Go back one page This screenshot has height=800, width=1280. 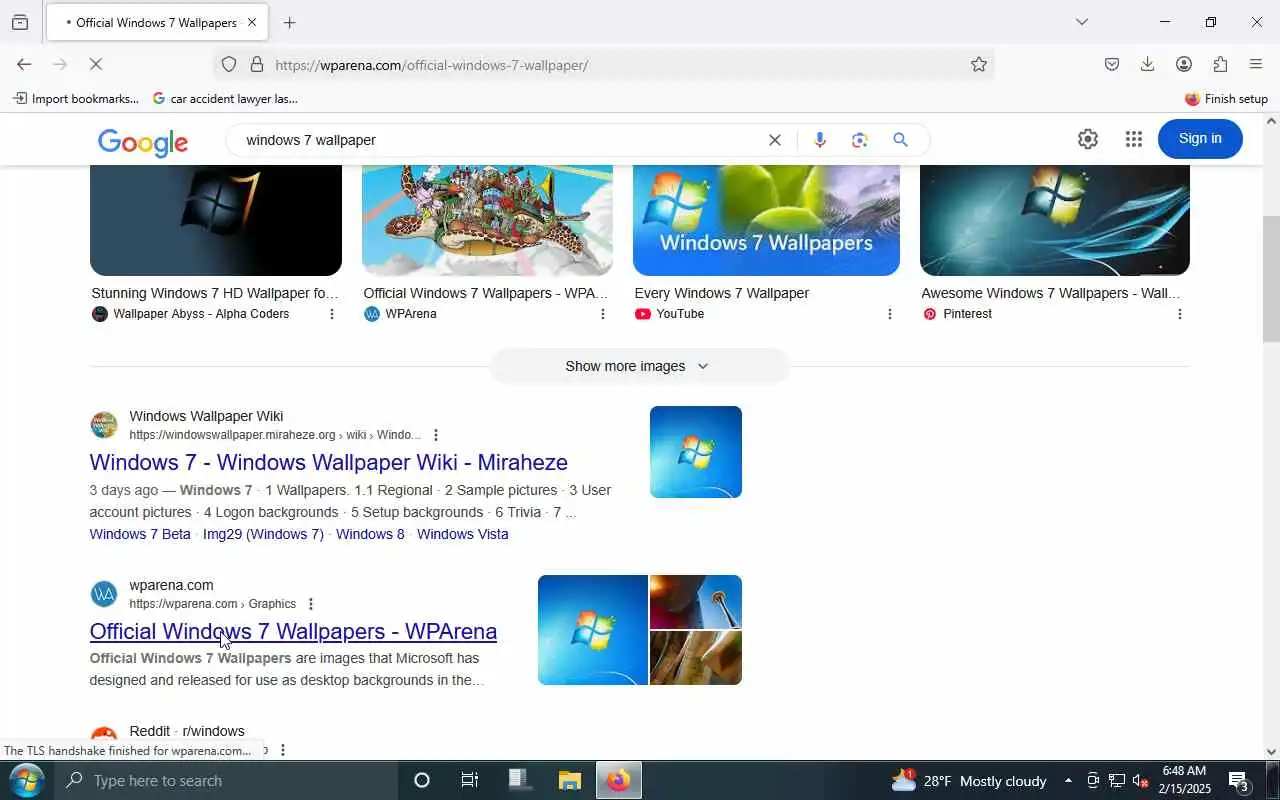pyautogui.click(x=24, y=64)
